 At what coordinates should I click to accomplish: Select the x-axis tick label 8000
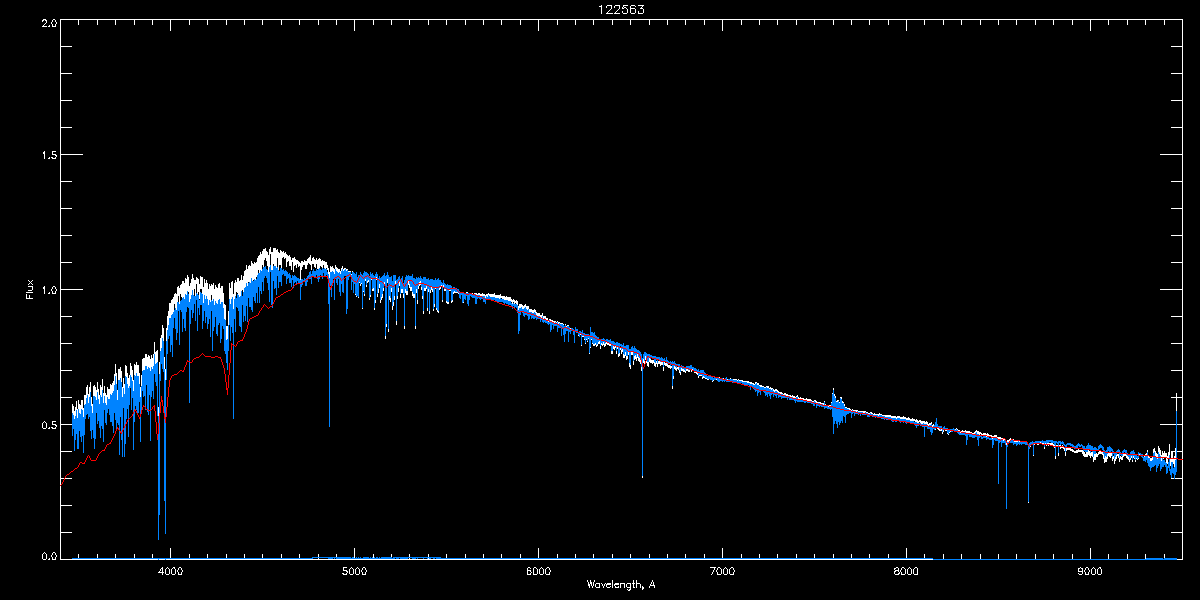(x=906, y=571)
